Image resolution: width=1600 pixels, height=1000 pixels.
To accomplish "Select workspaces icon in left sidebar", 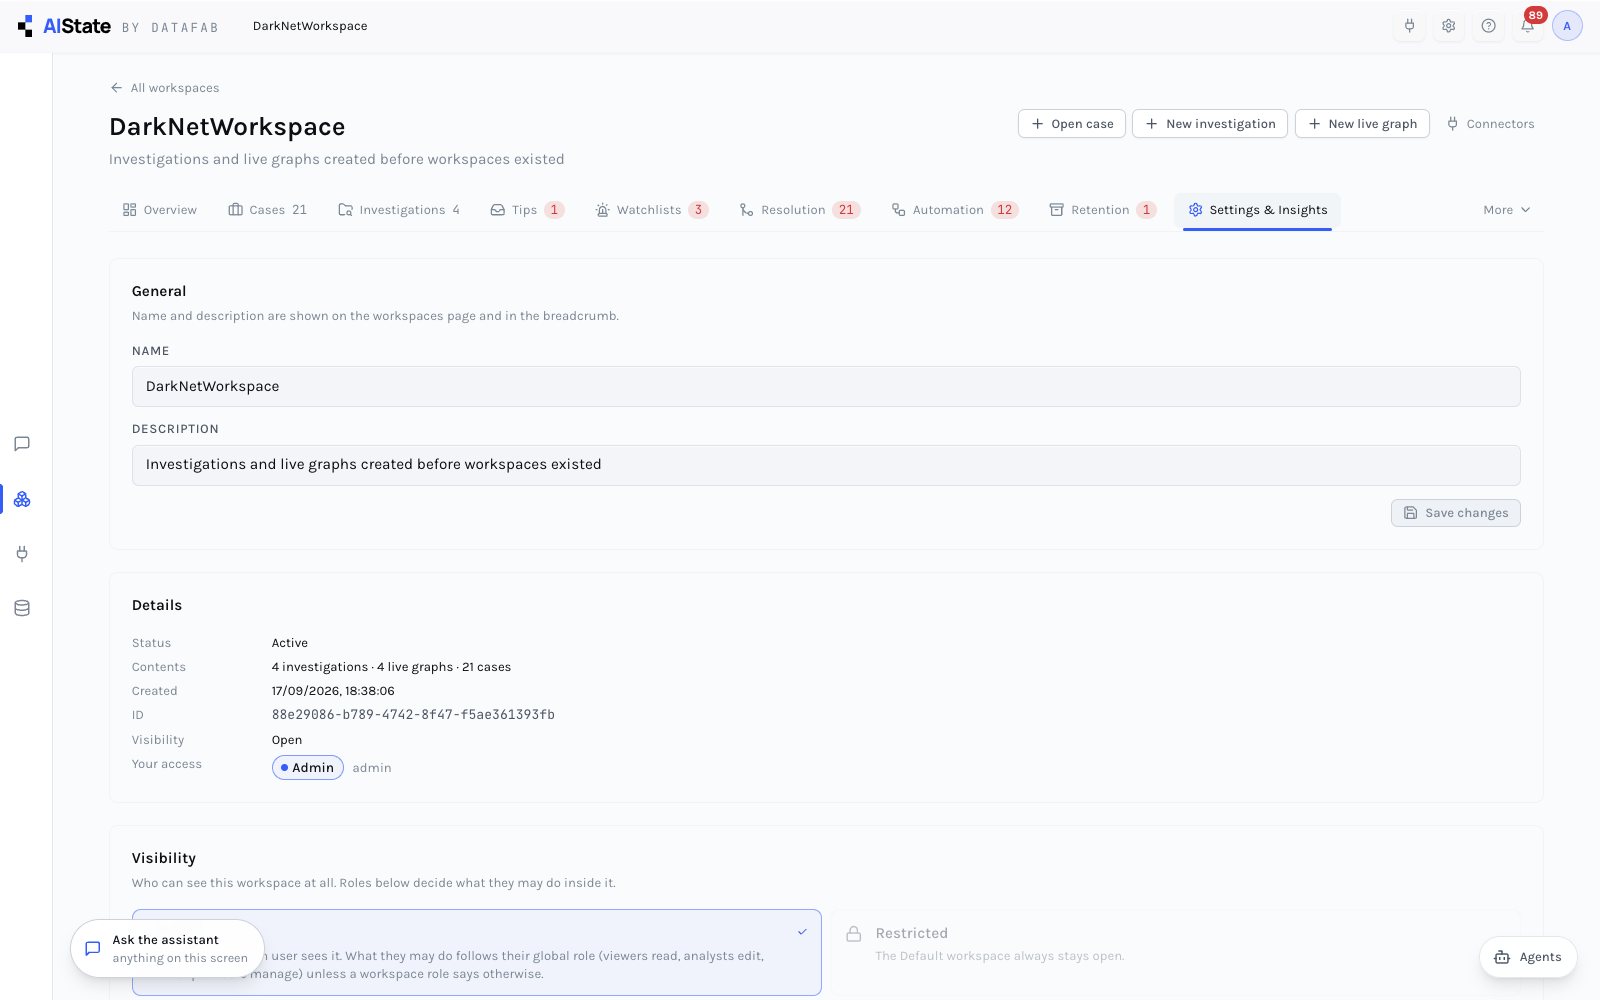I will 22,499.
